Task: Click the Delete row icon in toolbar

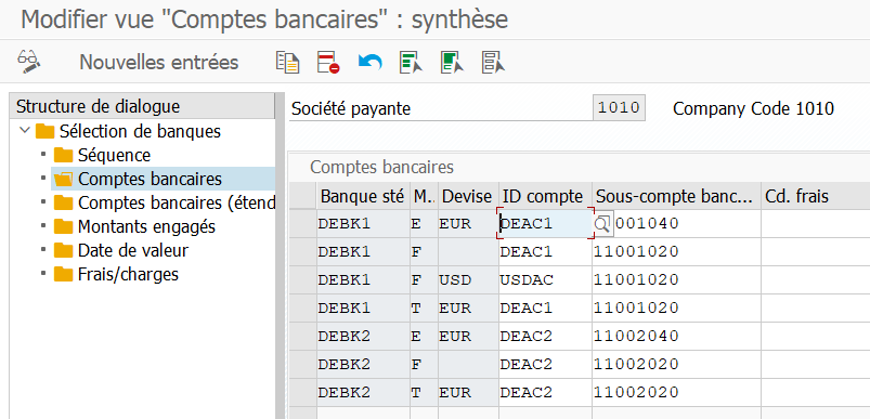Action: pos(329,62)
